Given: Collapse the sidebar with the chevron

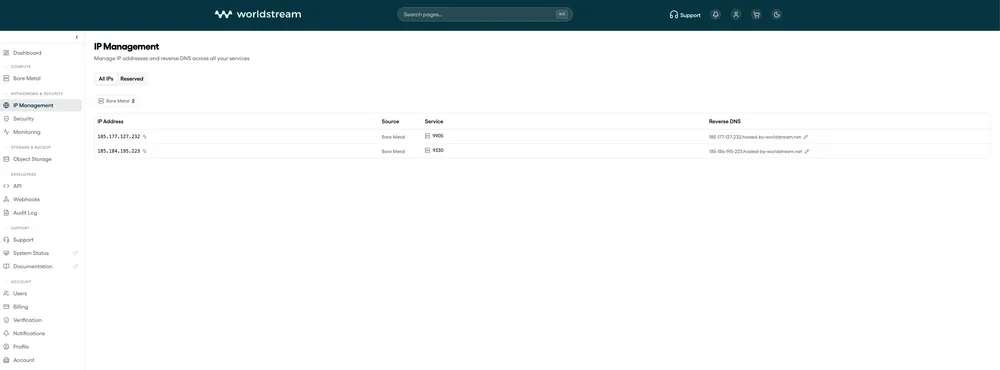Looking at the screenshot, I should [x=77, y=37].
